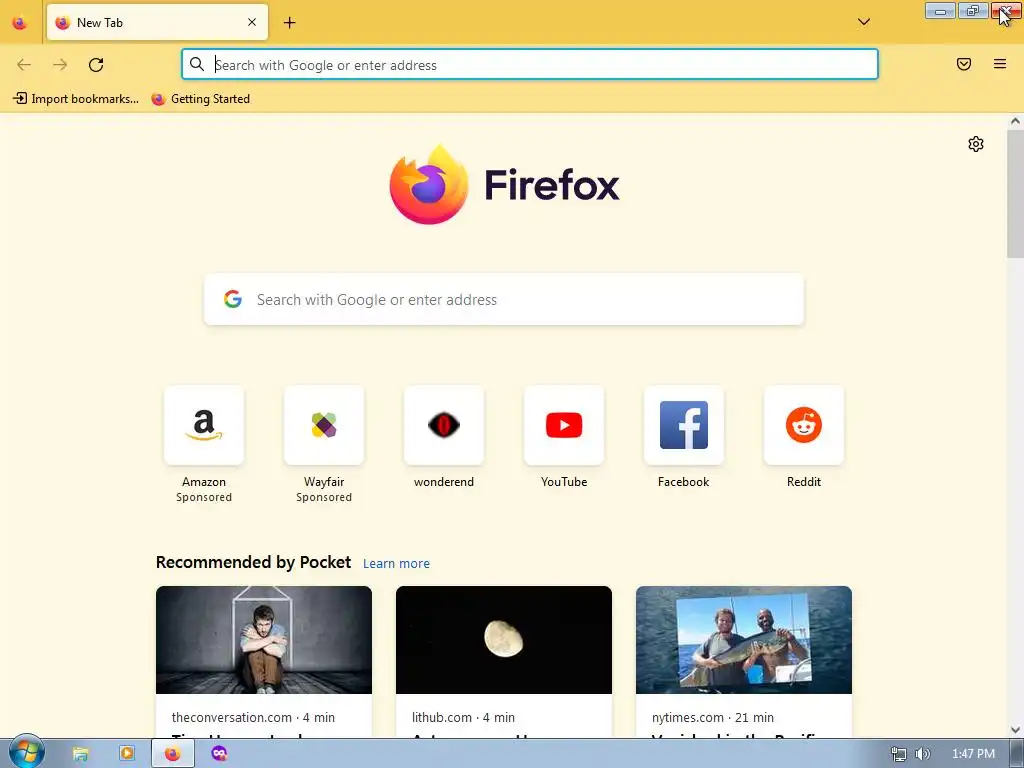This screenshot has height=768, width=1024.
Task: Click the lithub.com · 4 min text
Action: [x=463, y=717]
